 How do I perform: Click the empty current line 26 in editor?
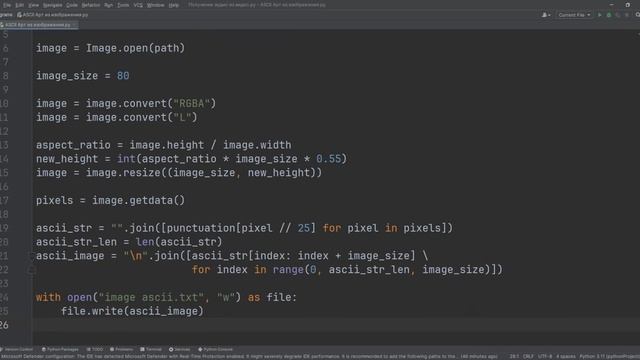pyautogui.click(x=335, y=325)
